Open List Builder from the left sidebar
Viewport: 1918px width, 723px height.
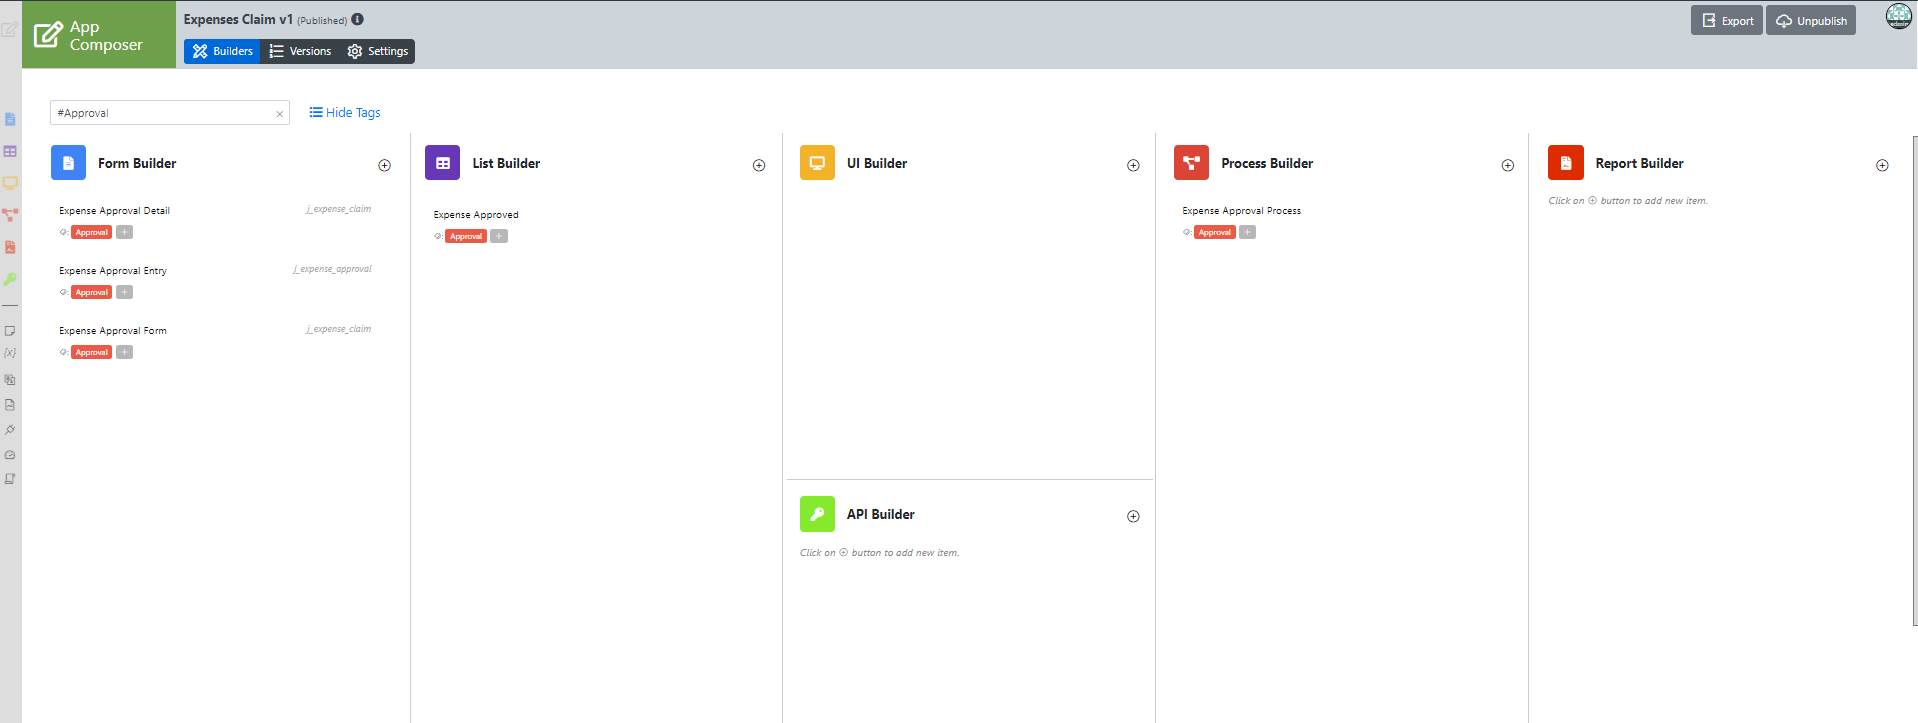10,151
